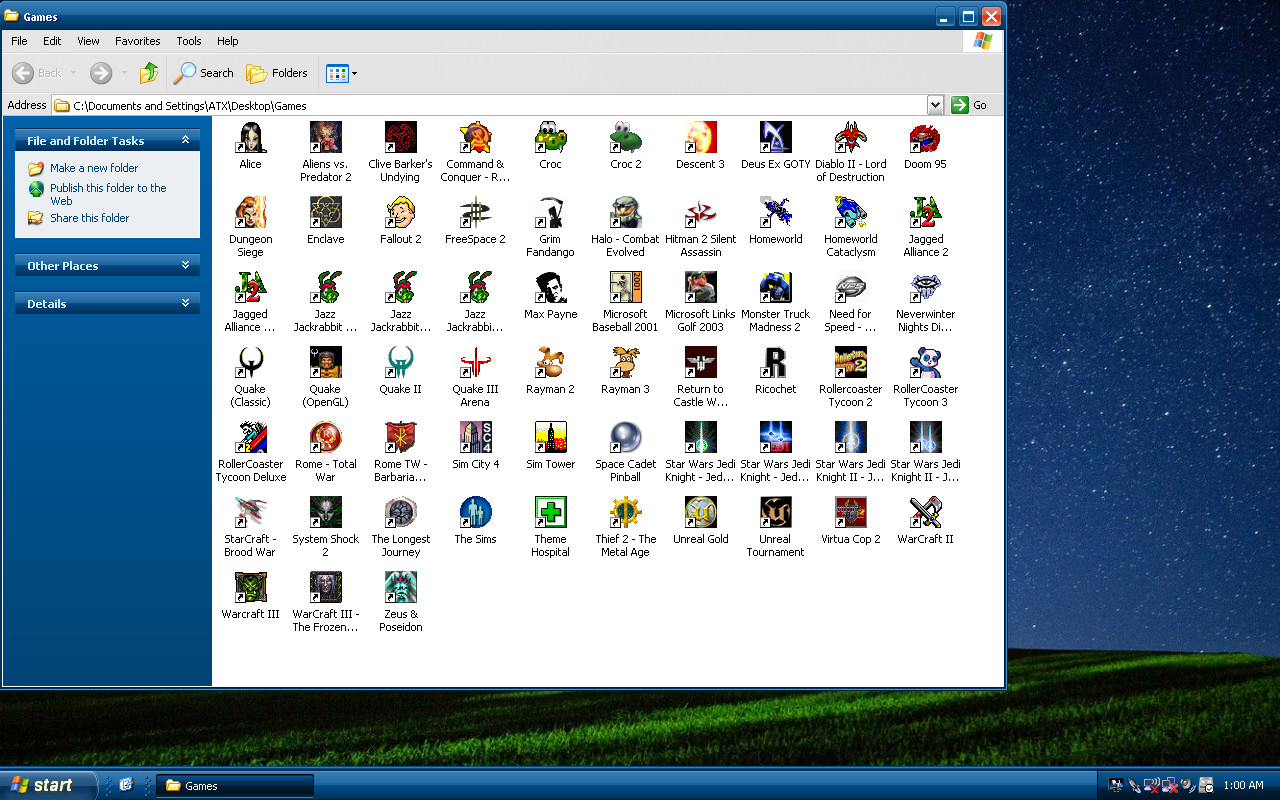
Task: Click Publish this folder to the Web
Action: coord(108,194)
